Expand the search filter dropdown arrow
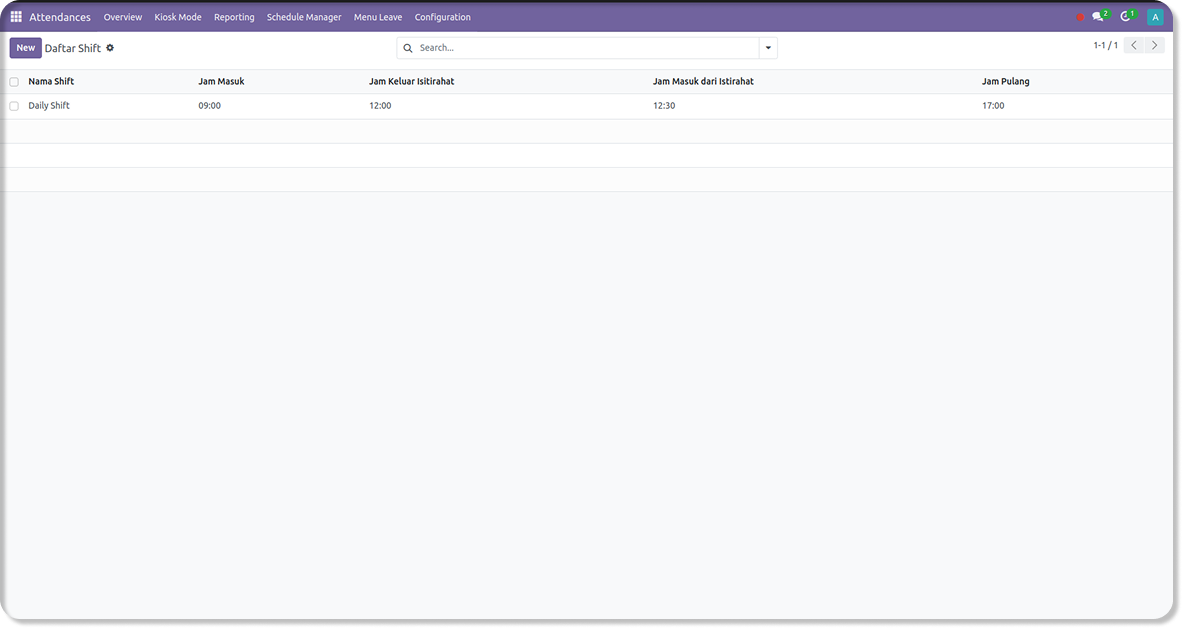Screen dimensions: 1183x628 click(768, 48)
